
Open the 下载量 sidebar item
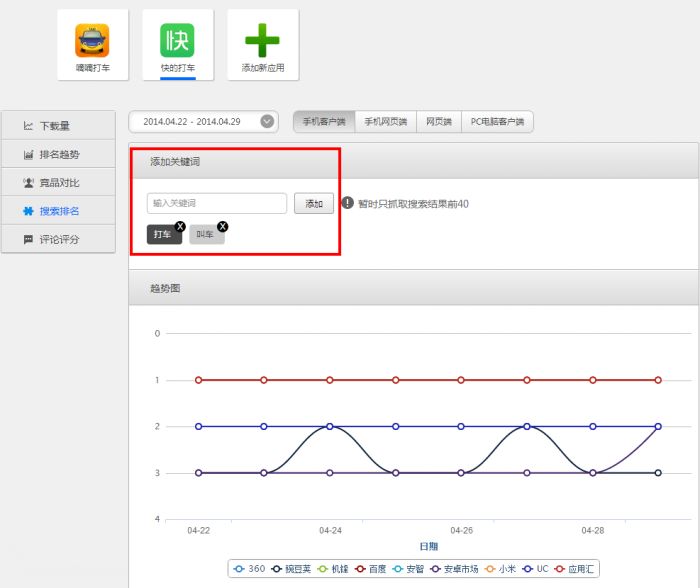click(x=58, y=126)
